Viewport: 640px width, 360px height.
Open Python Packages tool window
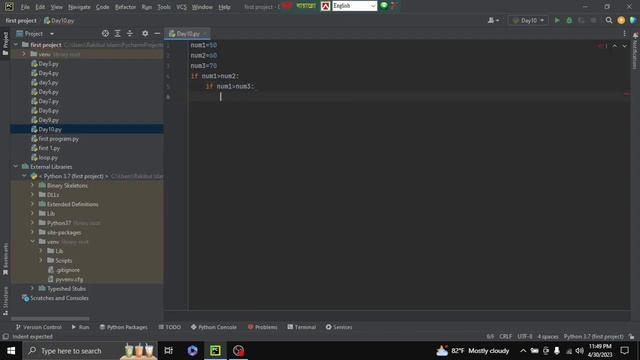pos(123,327)
